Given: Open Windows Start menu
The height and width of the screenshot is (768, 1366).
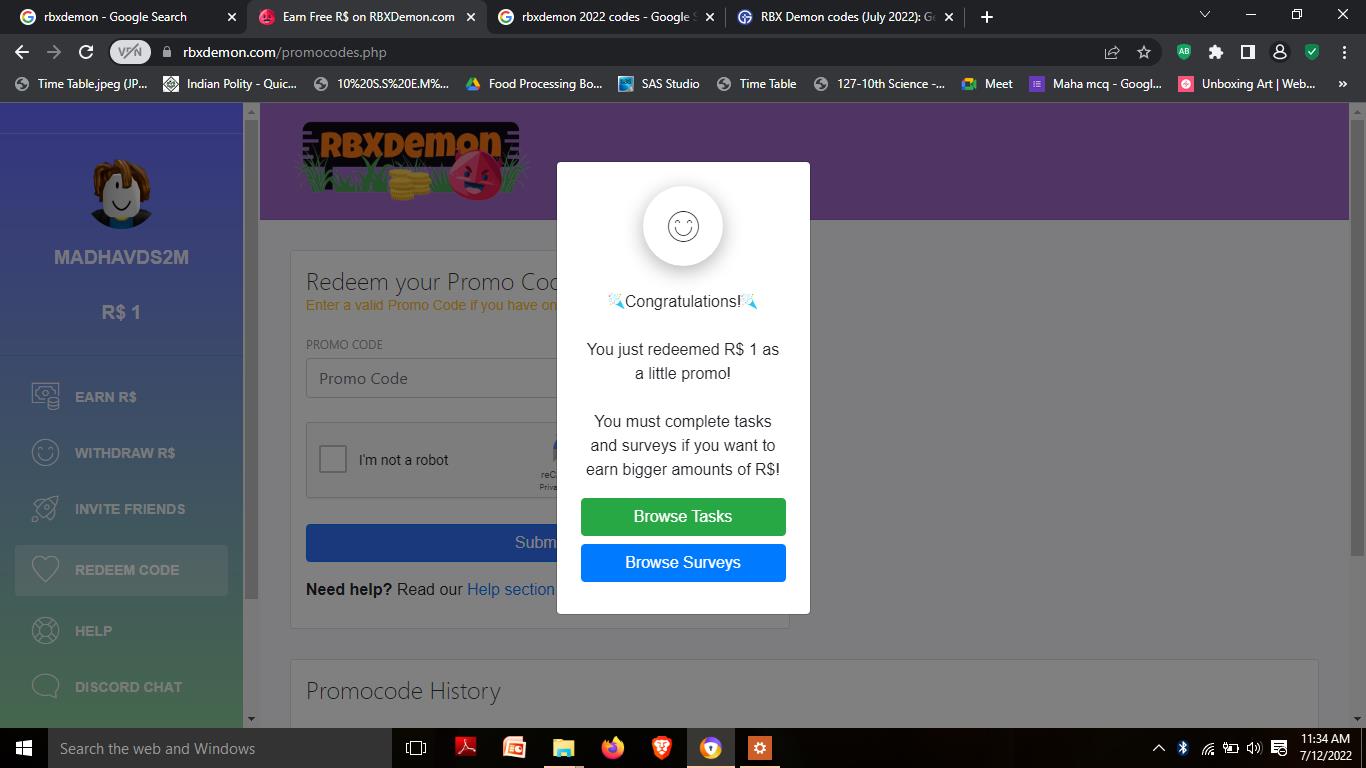Looking at the screenshot, I should click(24, 748).
